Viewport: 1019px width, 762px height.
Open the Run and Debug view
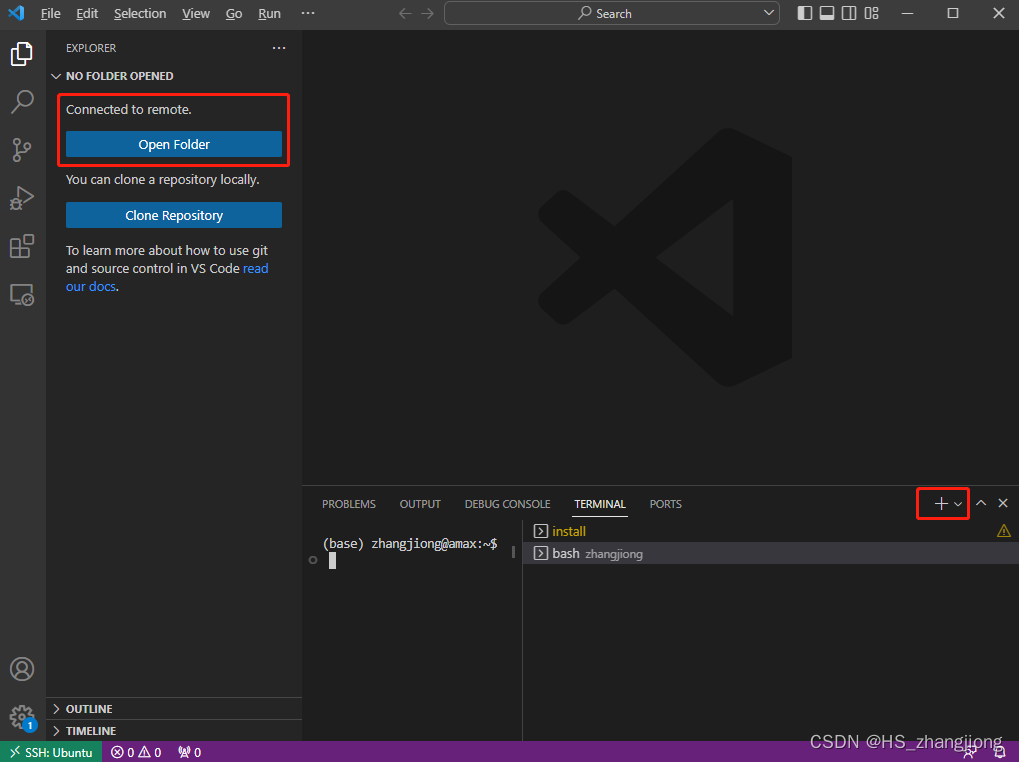[21, 198]
